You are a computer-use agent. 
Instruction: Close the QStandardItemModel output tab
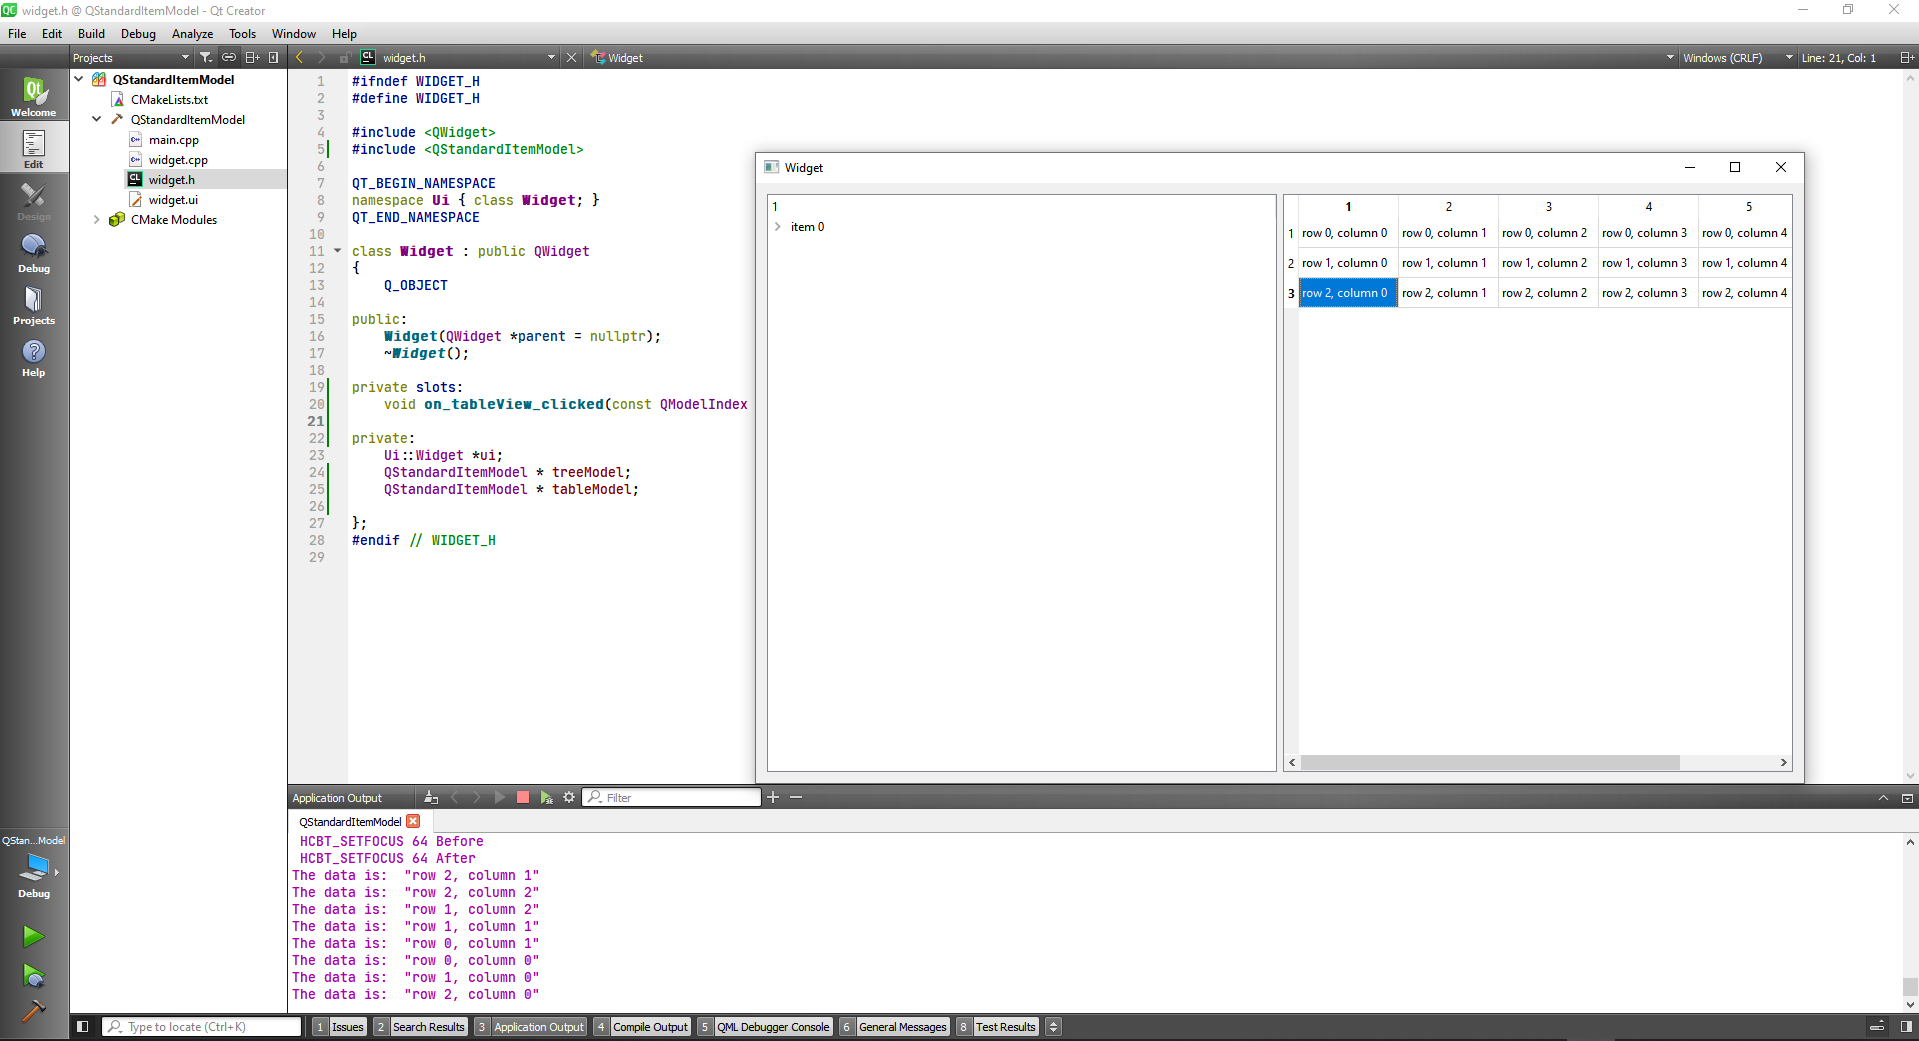point(413,821)
